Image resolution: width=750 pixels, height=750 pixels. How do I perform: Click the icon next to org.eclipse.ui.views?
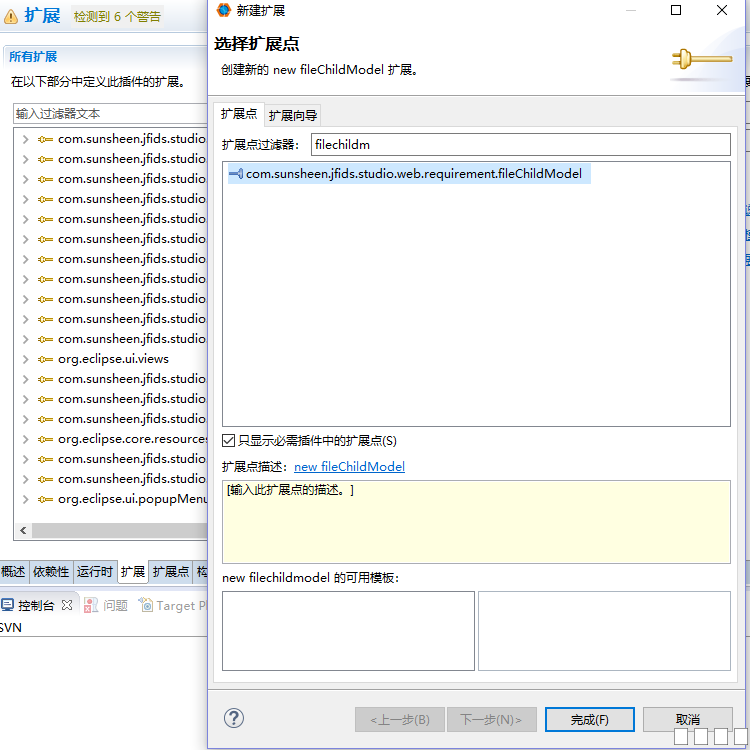45,359
